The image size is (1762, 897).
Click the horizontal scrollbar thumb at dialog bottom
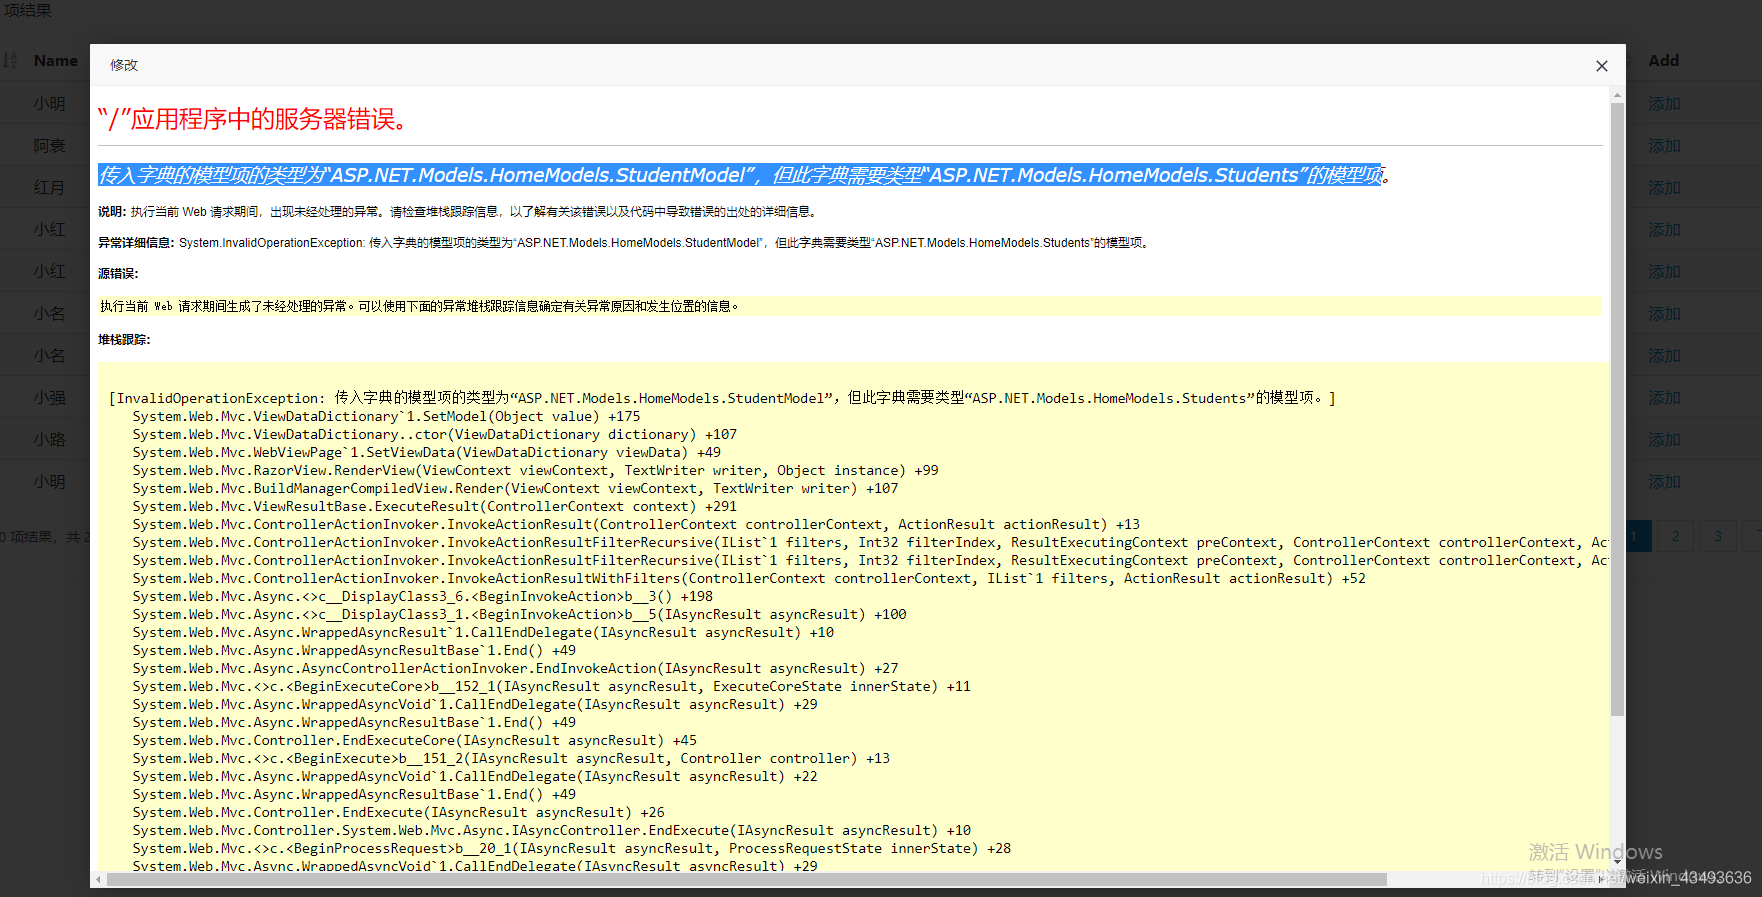click(x=746, y=879)
